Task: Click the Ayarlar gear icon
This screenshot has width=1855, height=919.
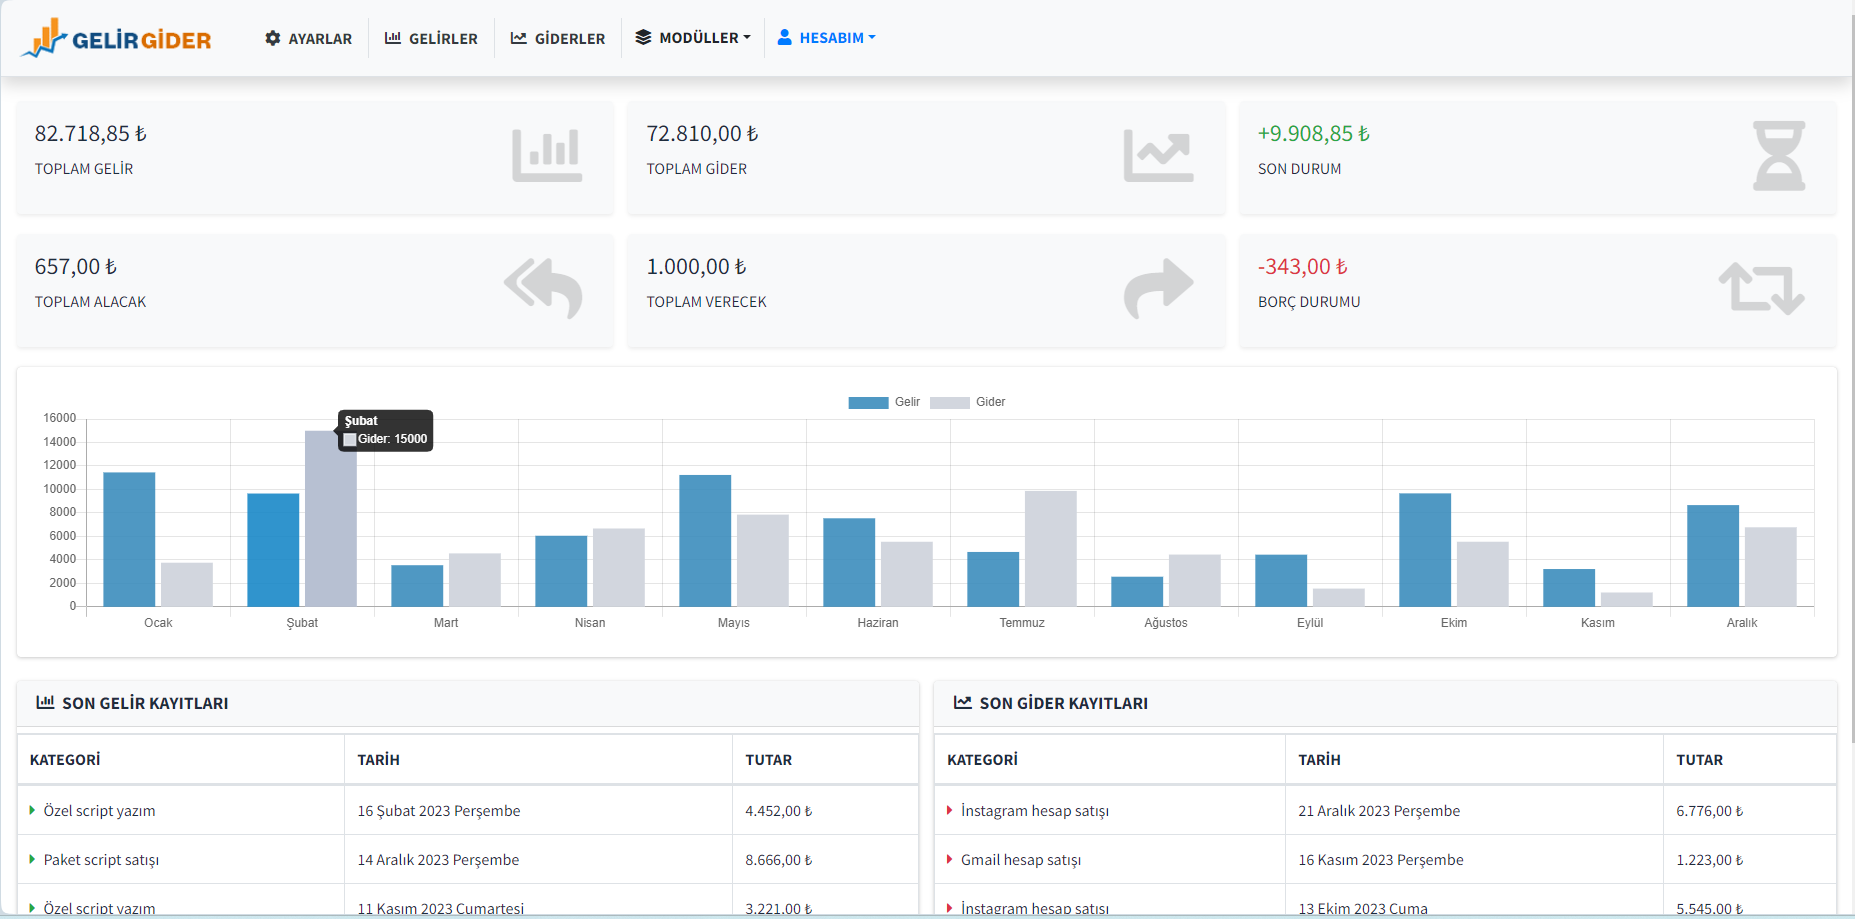Action: pyautogui.click(x=272, y=38)
